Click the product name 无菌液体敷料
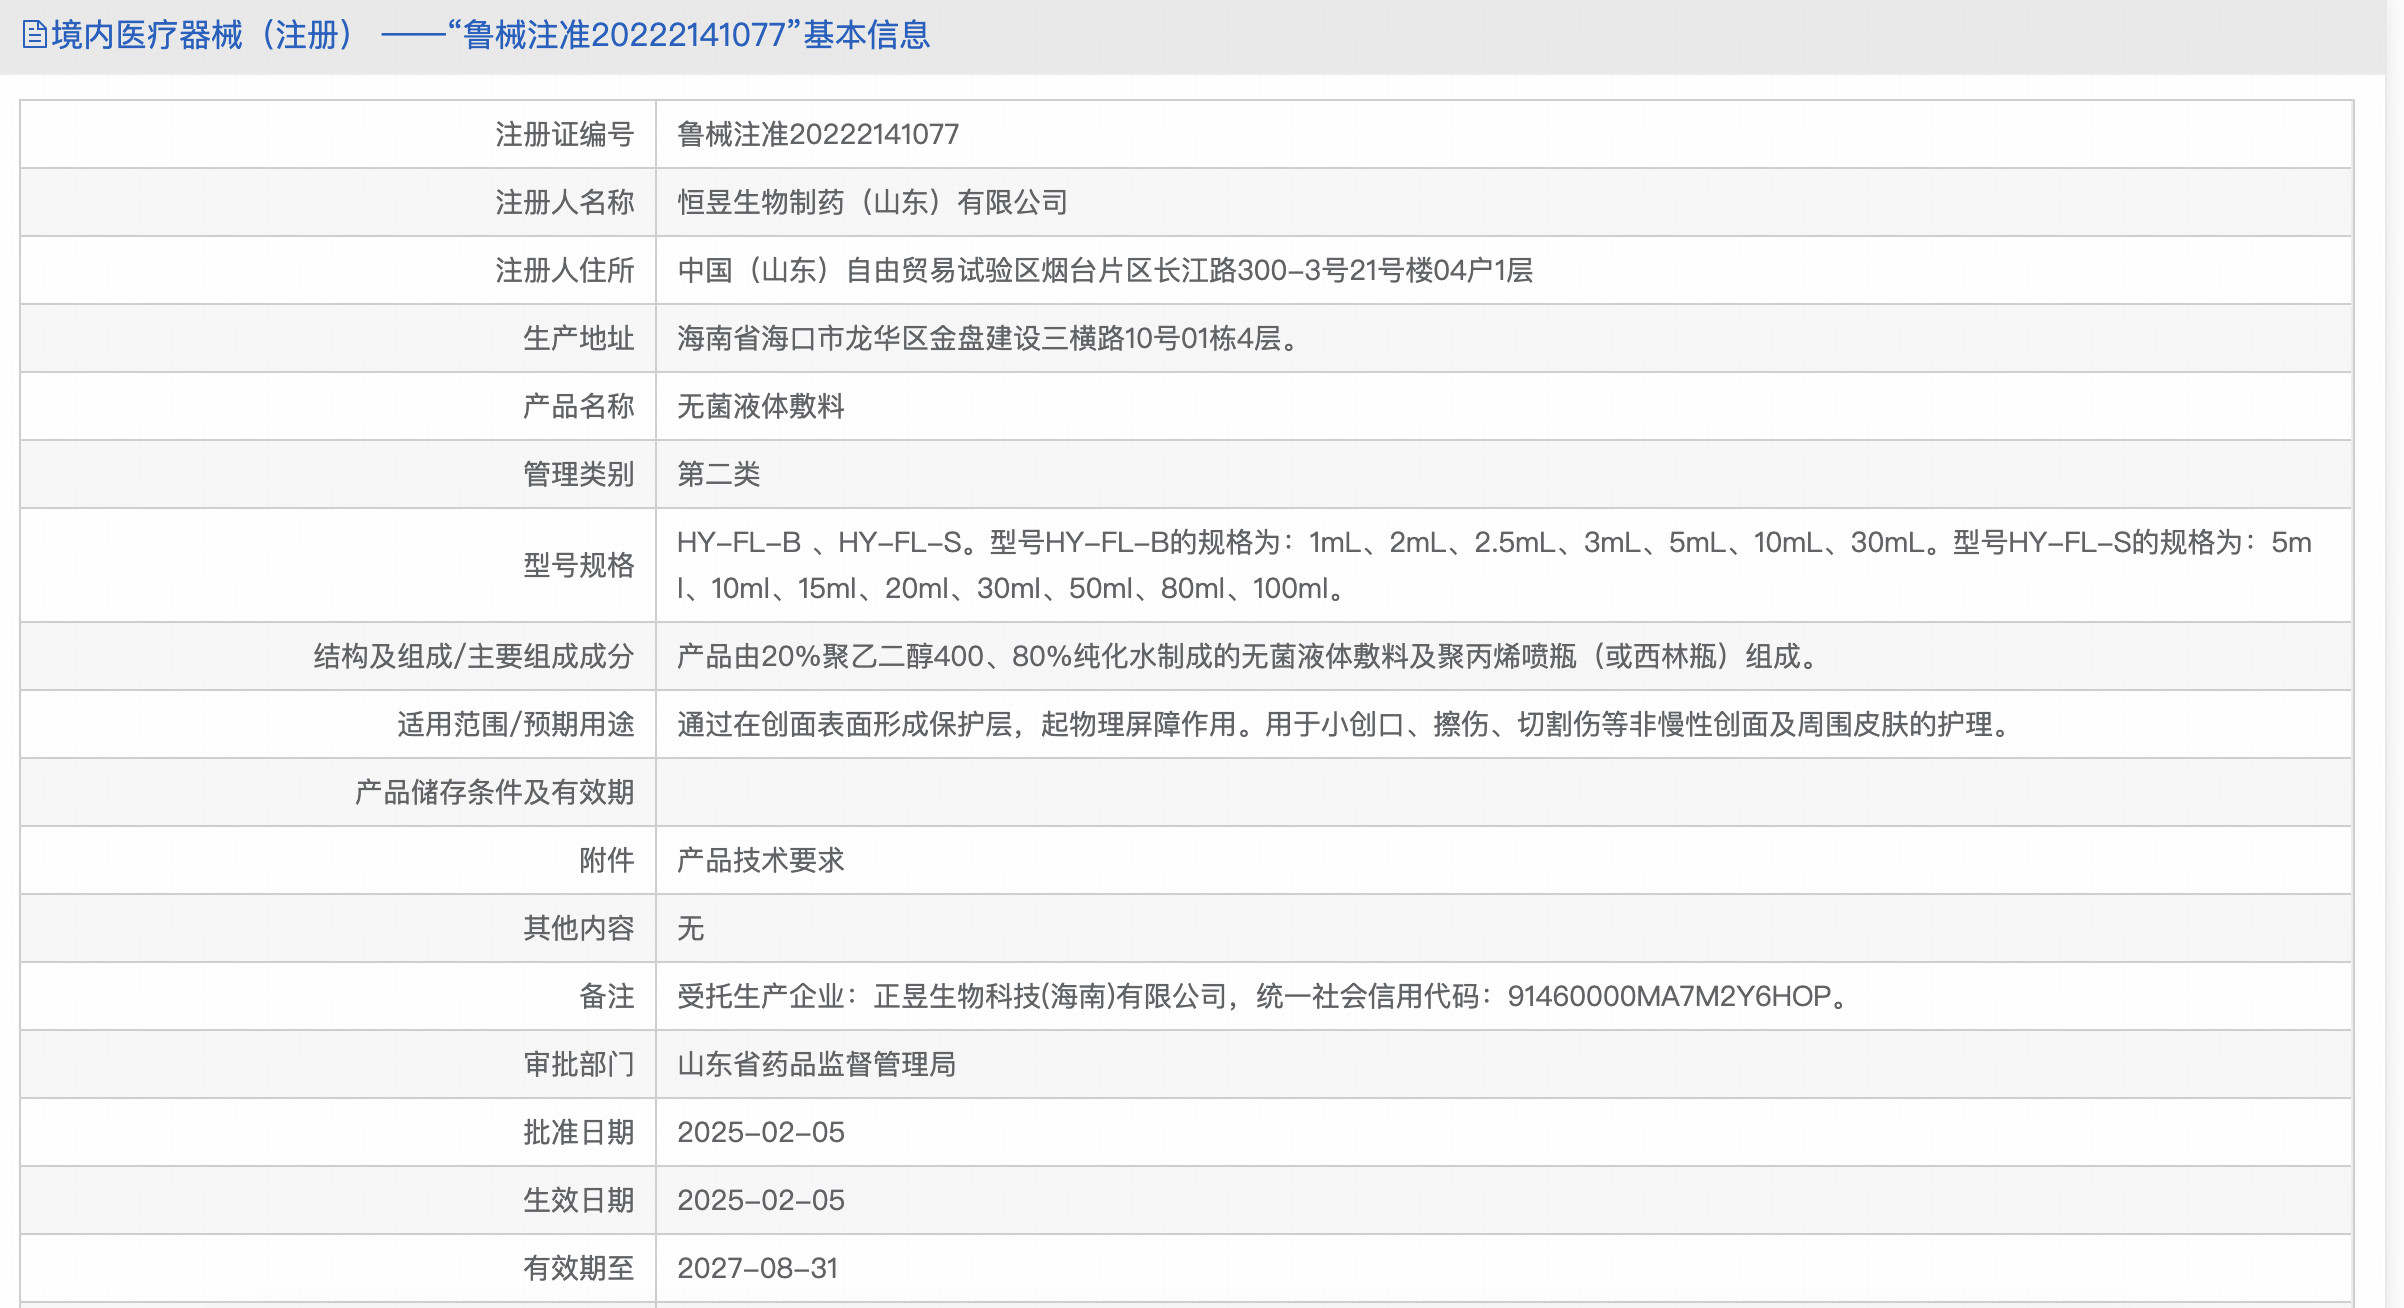The image size is (2404, 1308). click(x=760, y=406)
